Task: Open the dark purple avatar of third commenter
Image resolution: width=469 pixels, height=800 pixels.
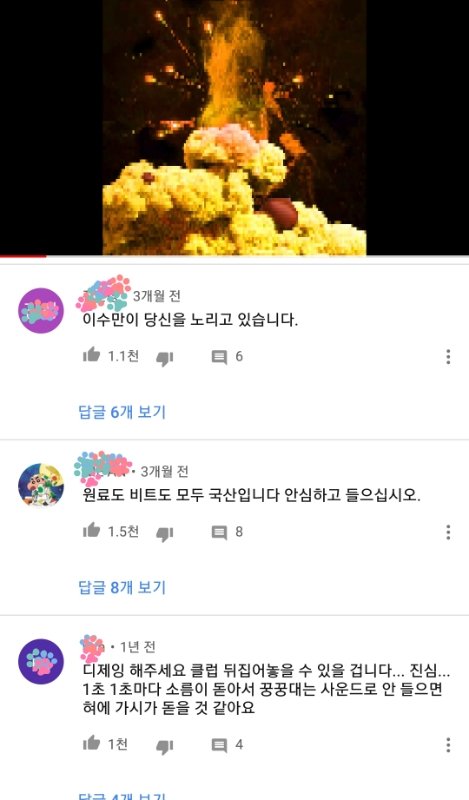Action: coord(41,661)
